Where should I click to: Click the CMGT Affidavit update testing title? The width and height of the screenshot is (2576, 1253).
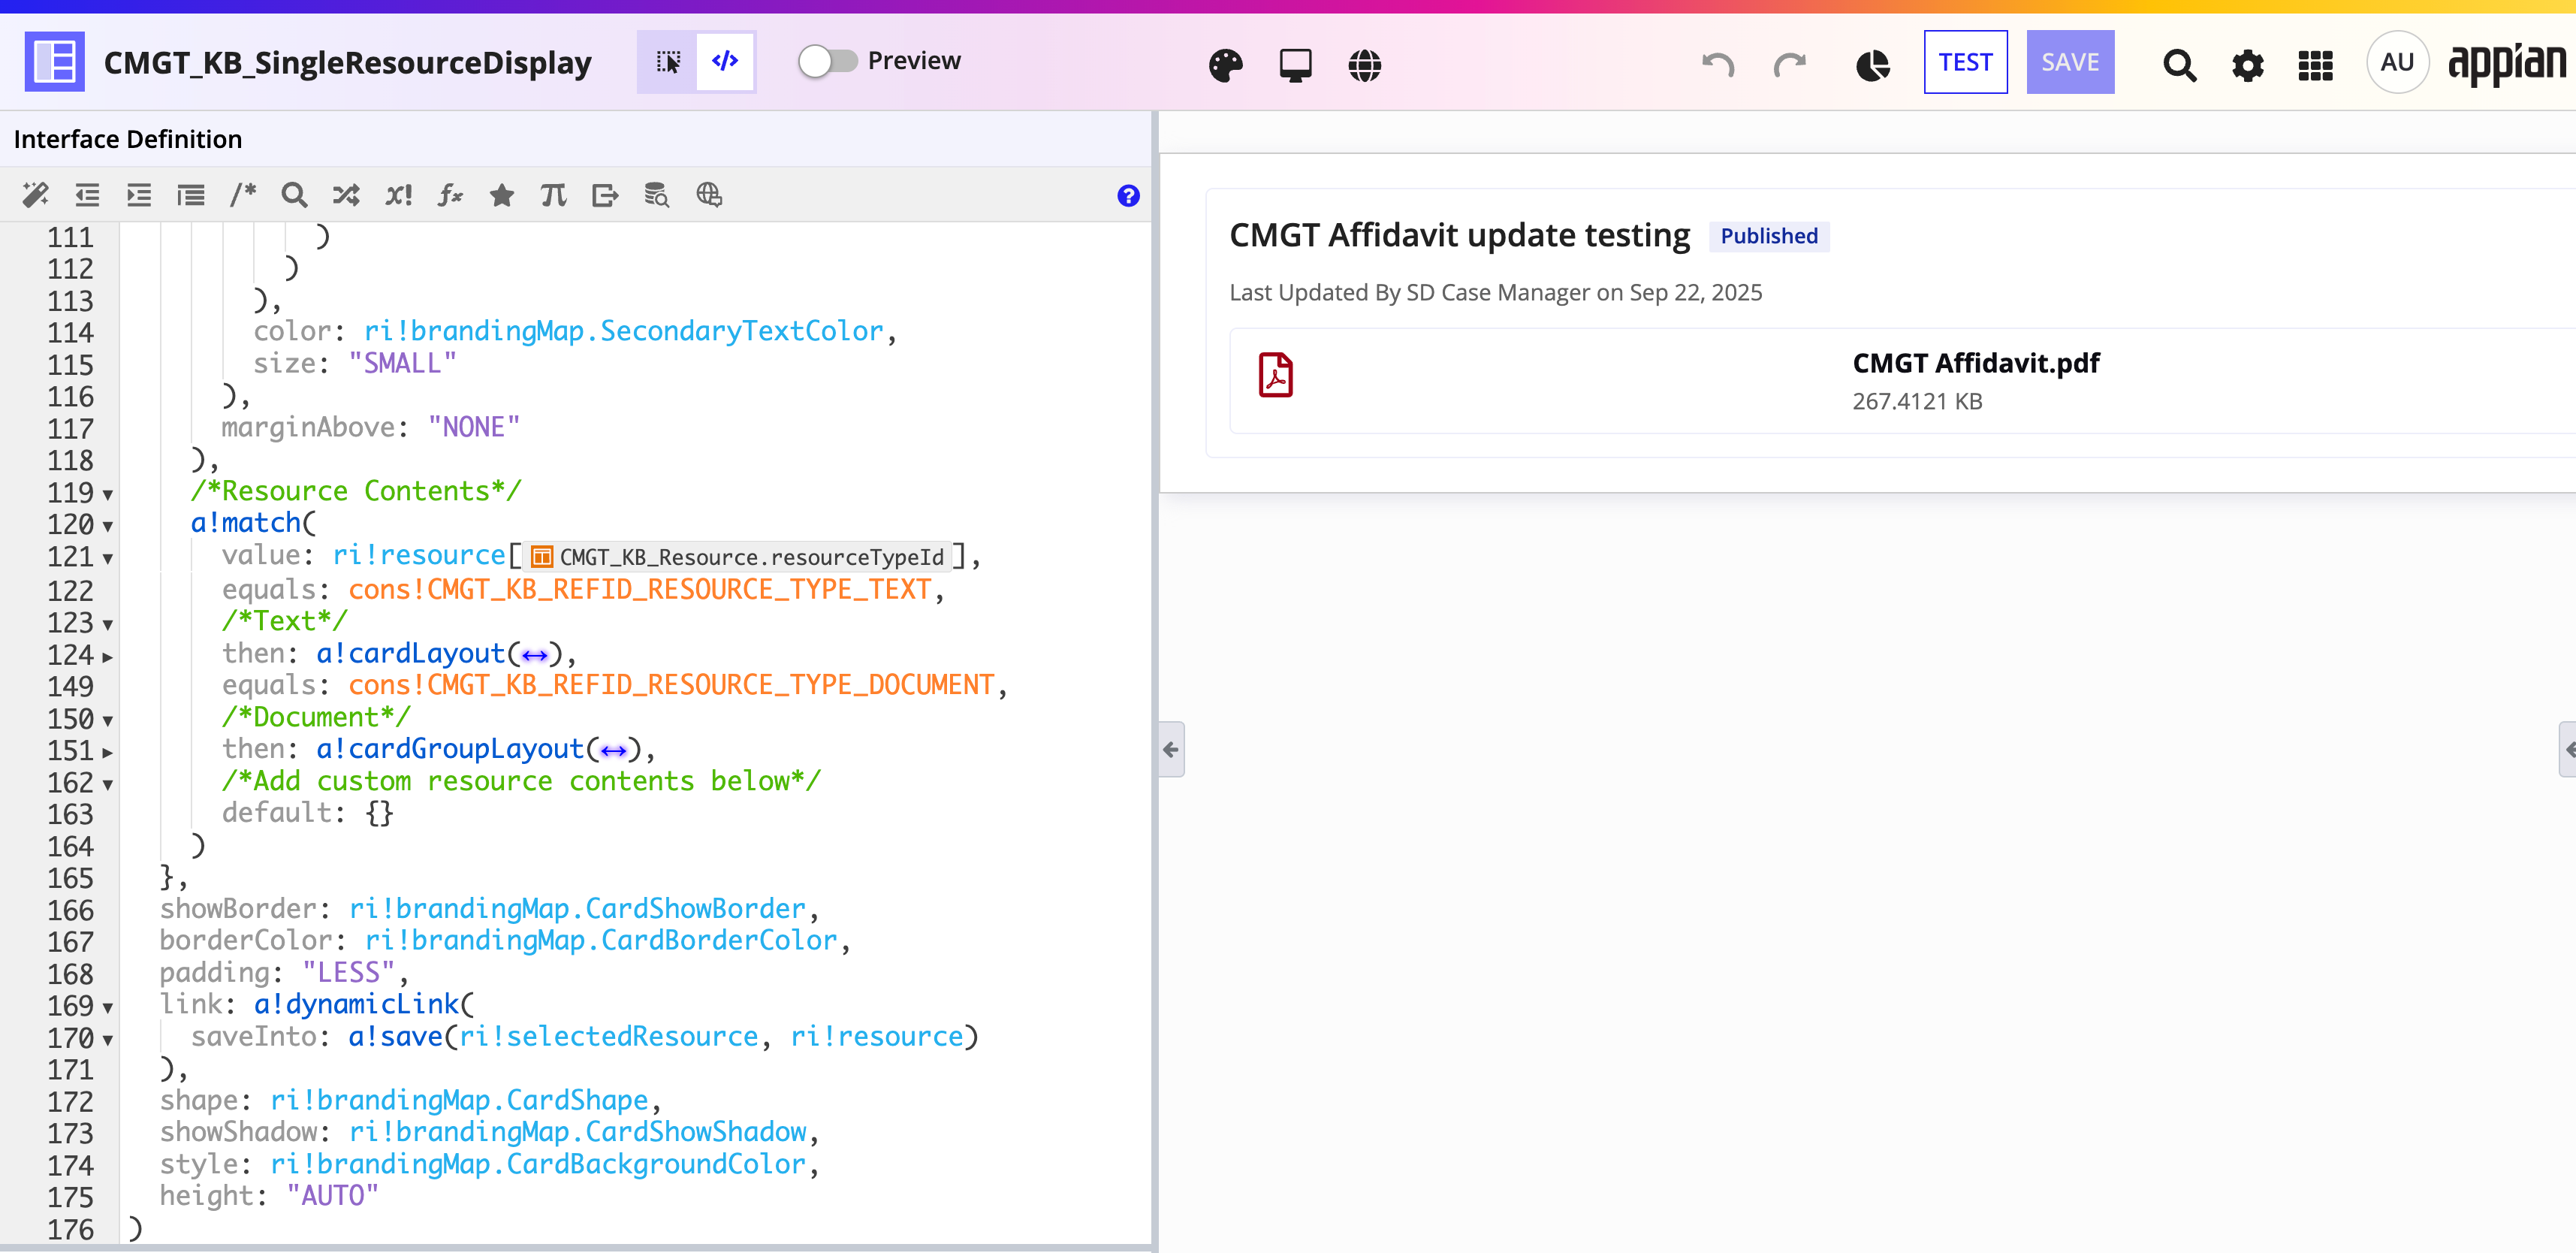click(1459, 235)
